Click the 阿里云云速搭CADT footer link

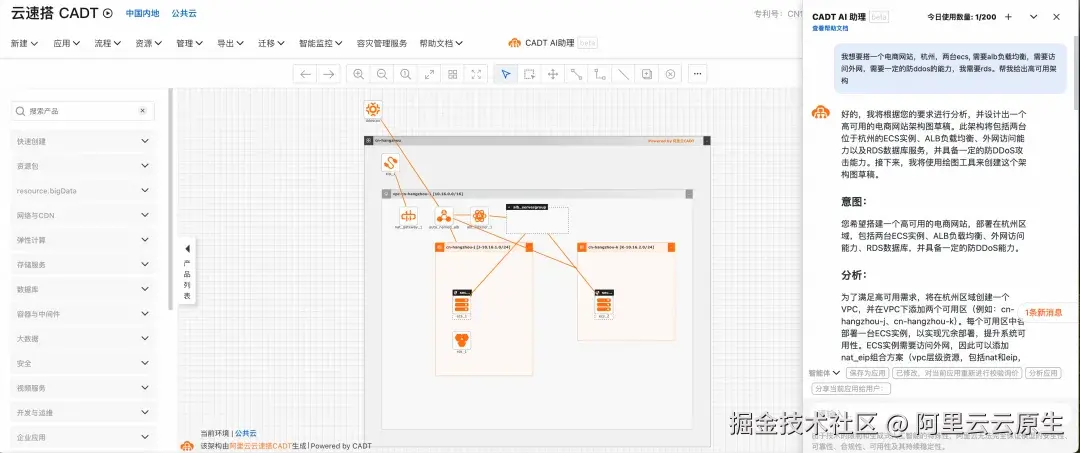click(x=258, y=445)
